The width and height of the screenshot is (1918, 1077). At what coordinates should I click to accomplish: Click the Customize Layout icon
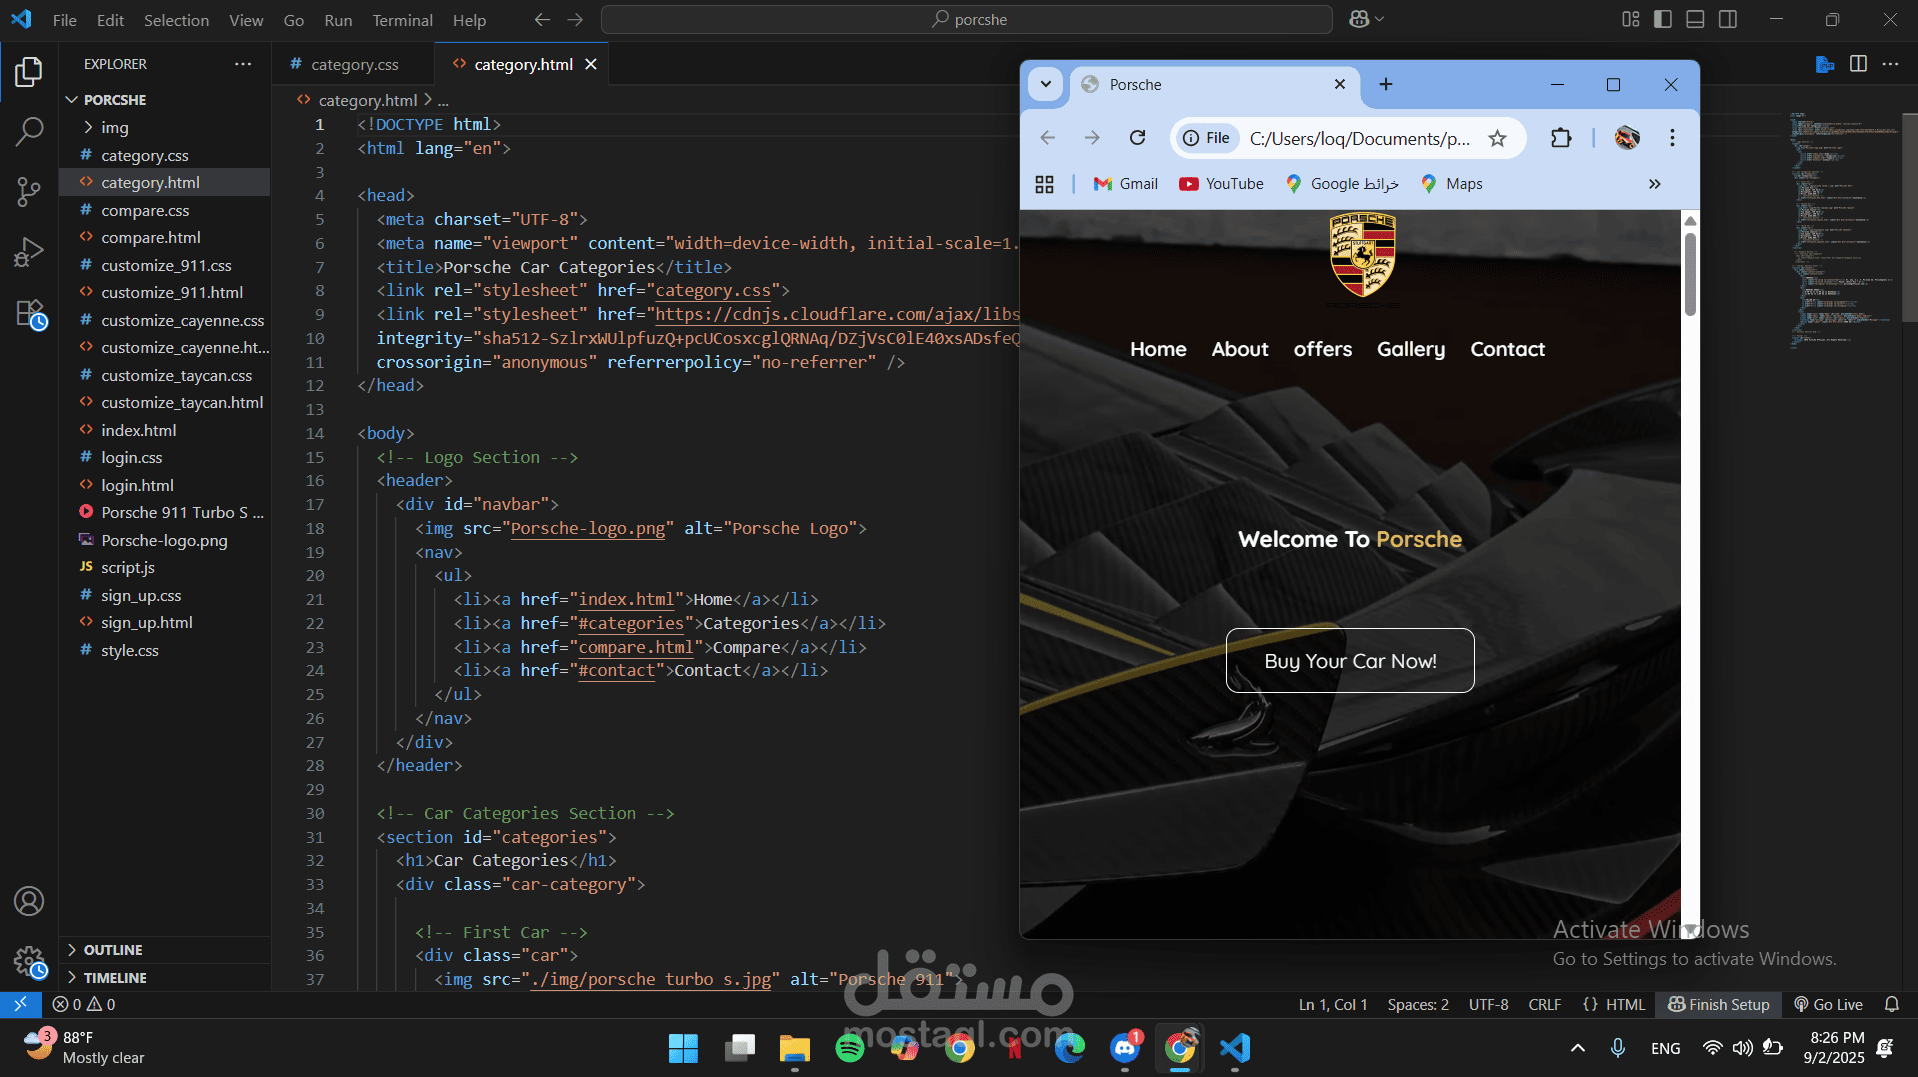[1631, 19]
